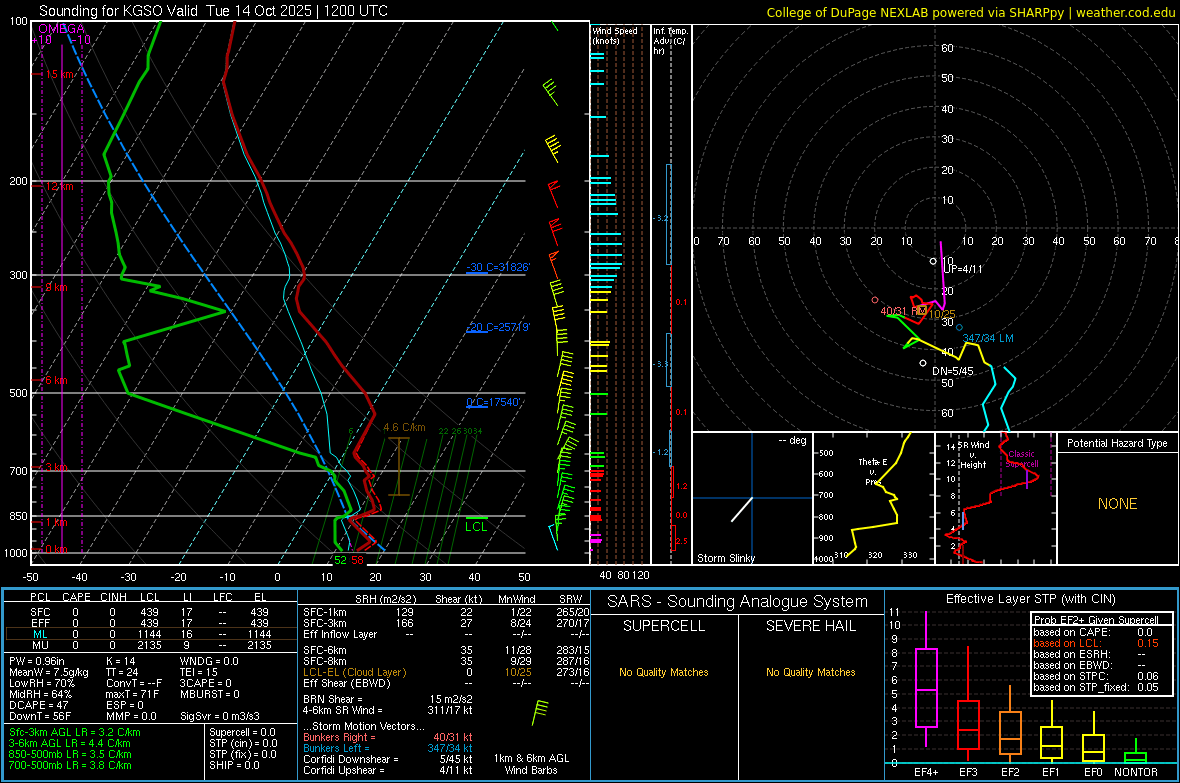This screenshot has width=1180, height=783.
Task: Click the 12 km height marker
Action: pyautogui.click(x=59, y=186)
